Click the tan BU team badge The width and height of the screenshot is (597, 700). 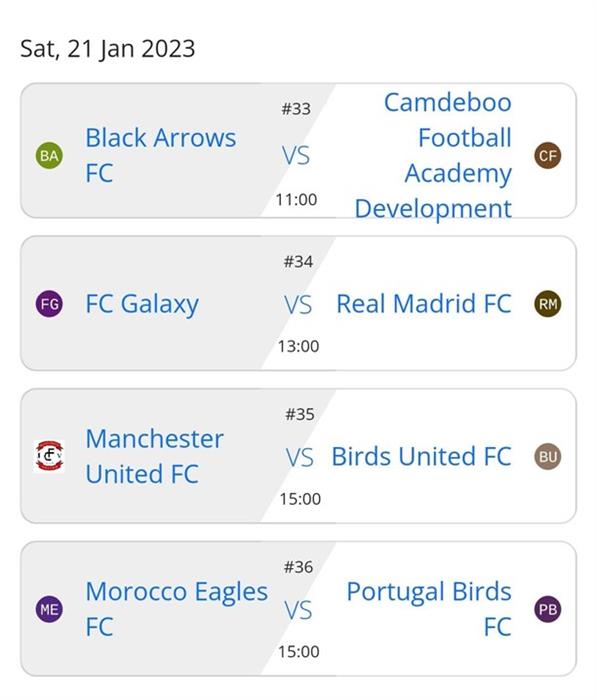548,457
